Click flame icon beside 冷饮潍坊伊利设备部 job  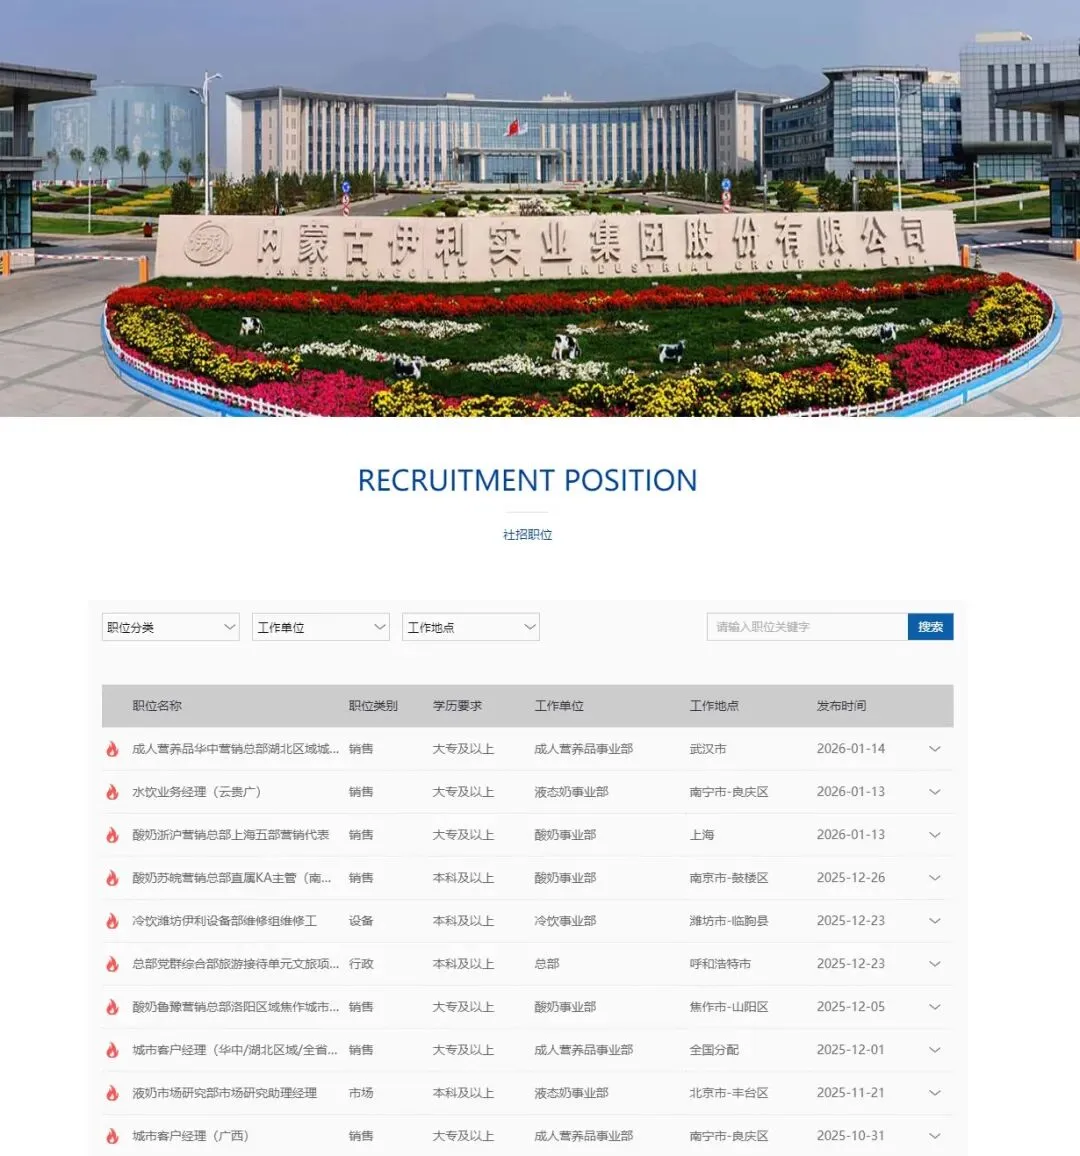[112, 921]
